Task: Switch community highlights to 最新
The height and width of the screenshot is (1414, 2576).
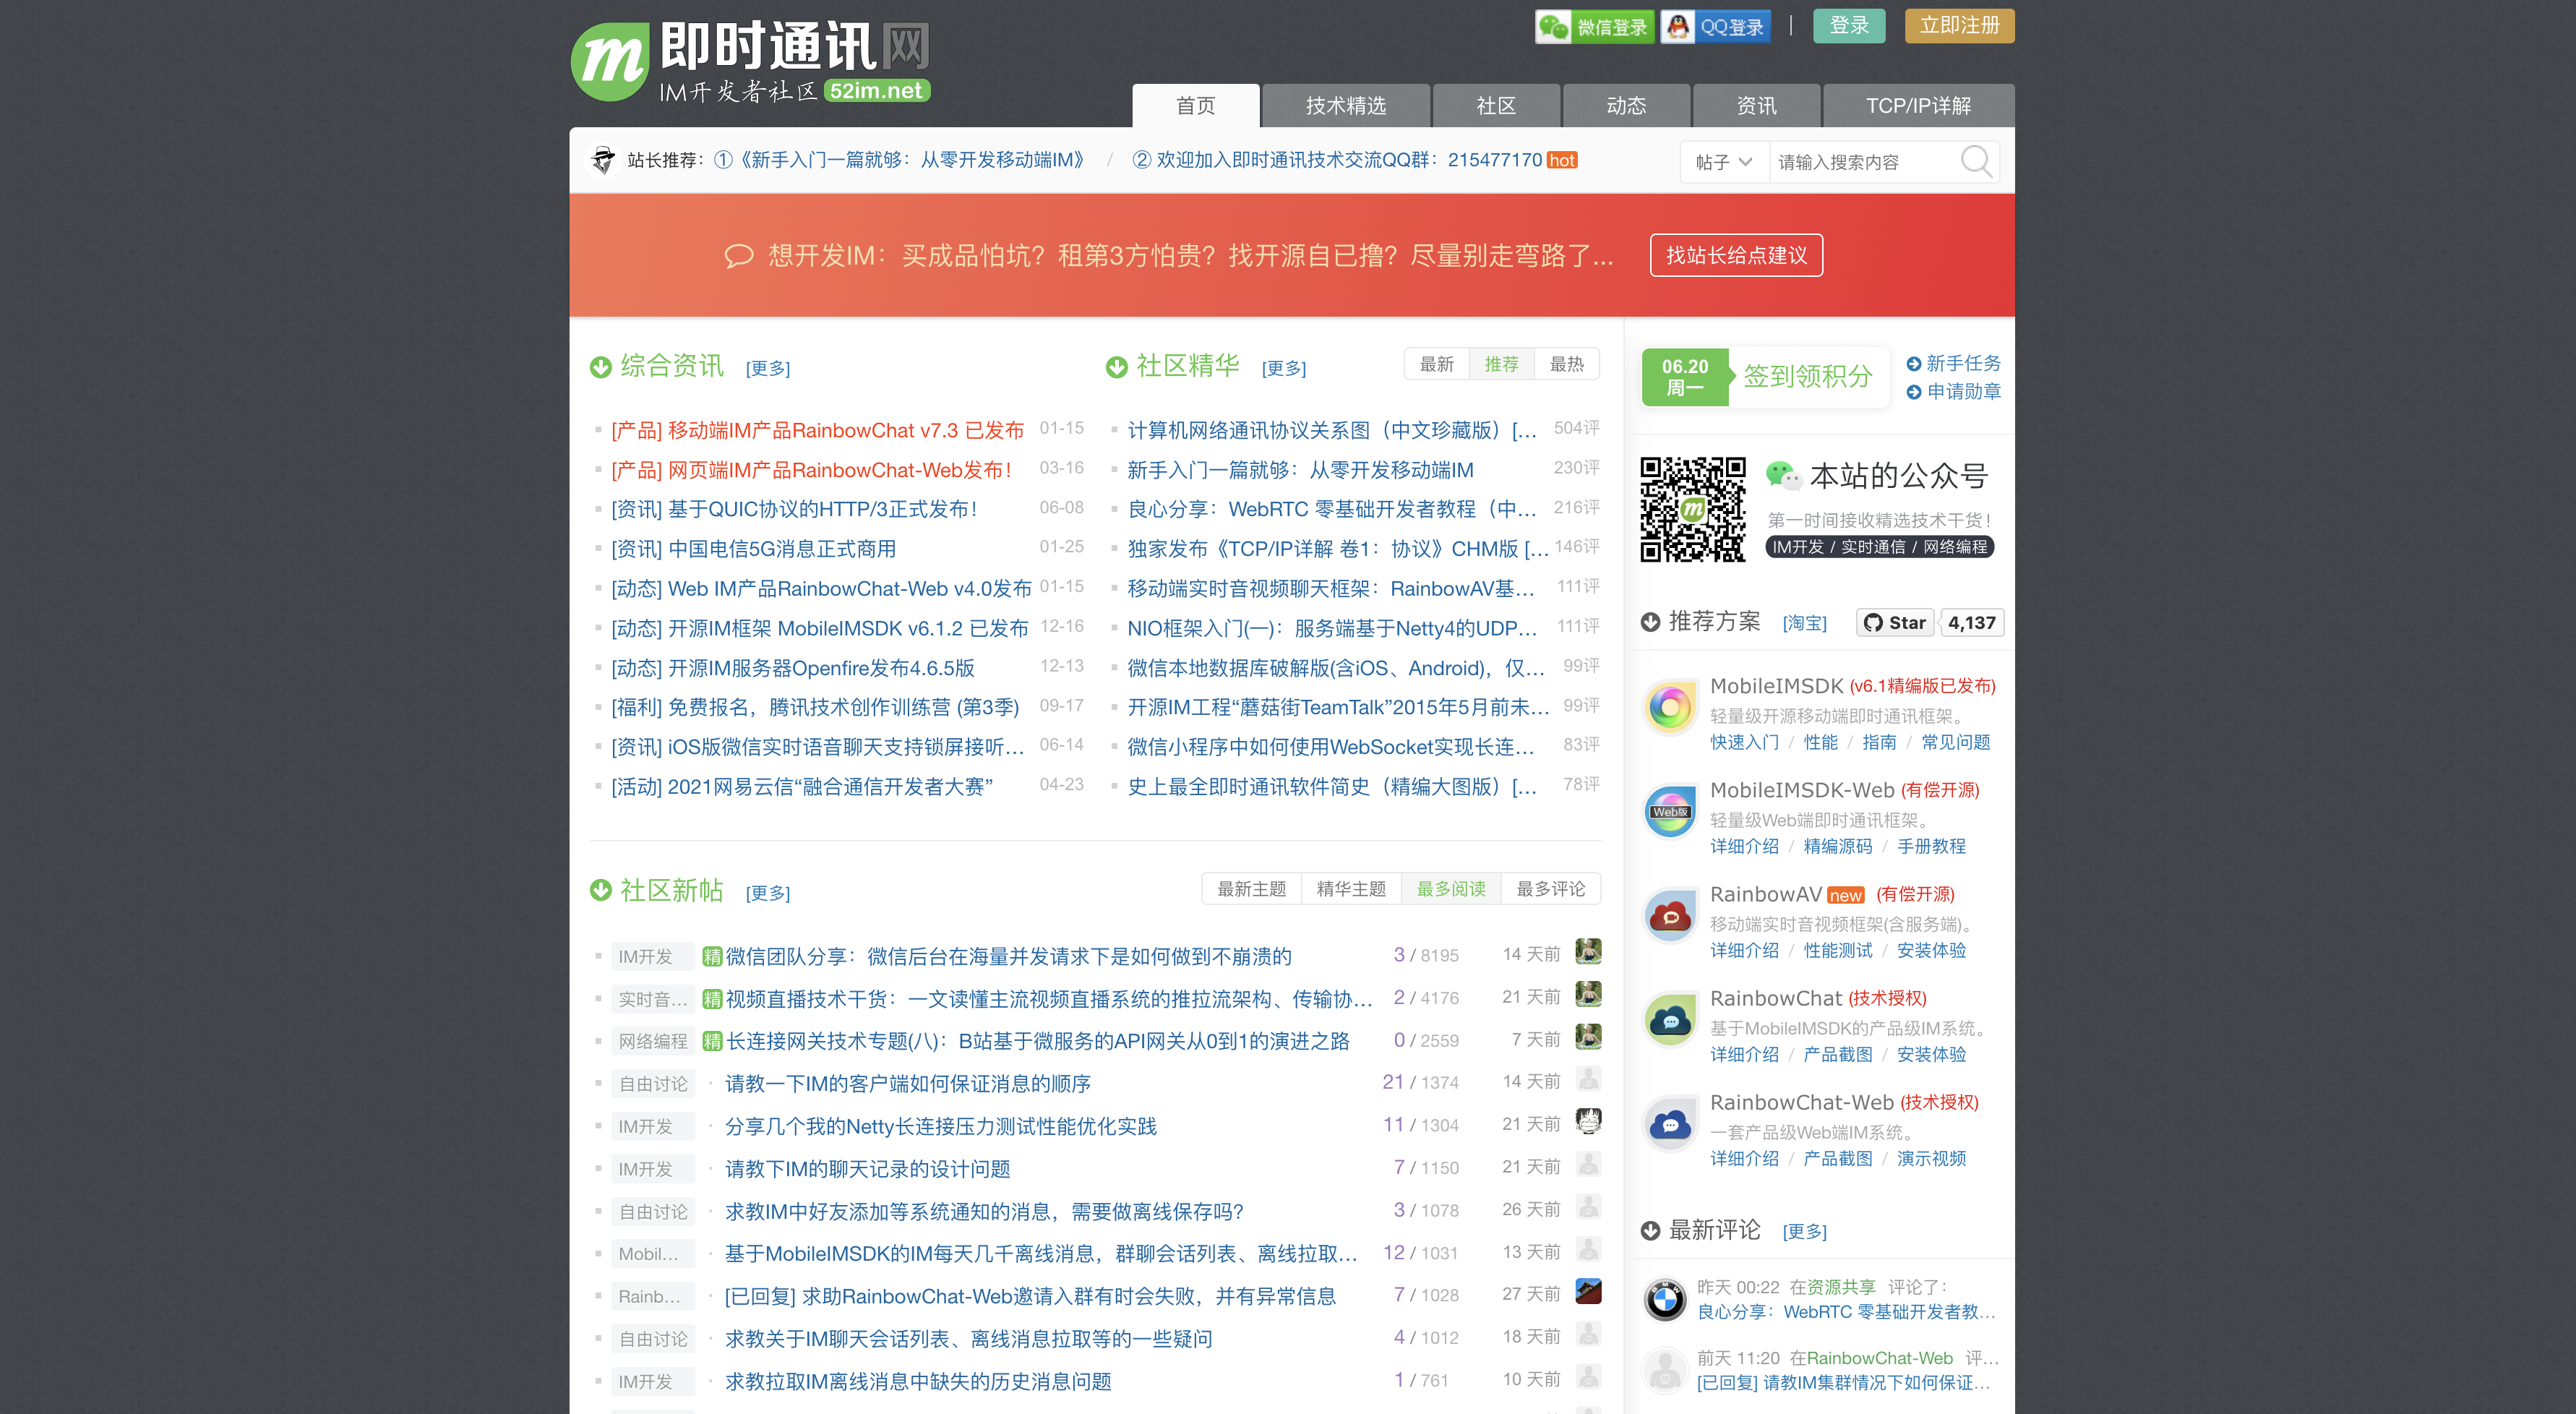Action: tap(1436, 364)
